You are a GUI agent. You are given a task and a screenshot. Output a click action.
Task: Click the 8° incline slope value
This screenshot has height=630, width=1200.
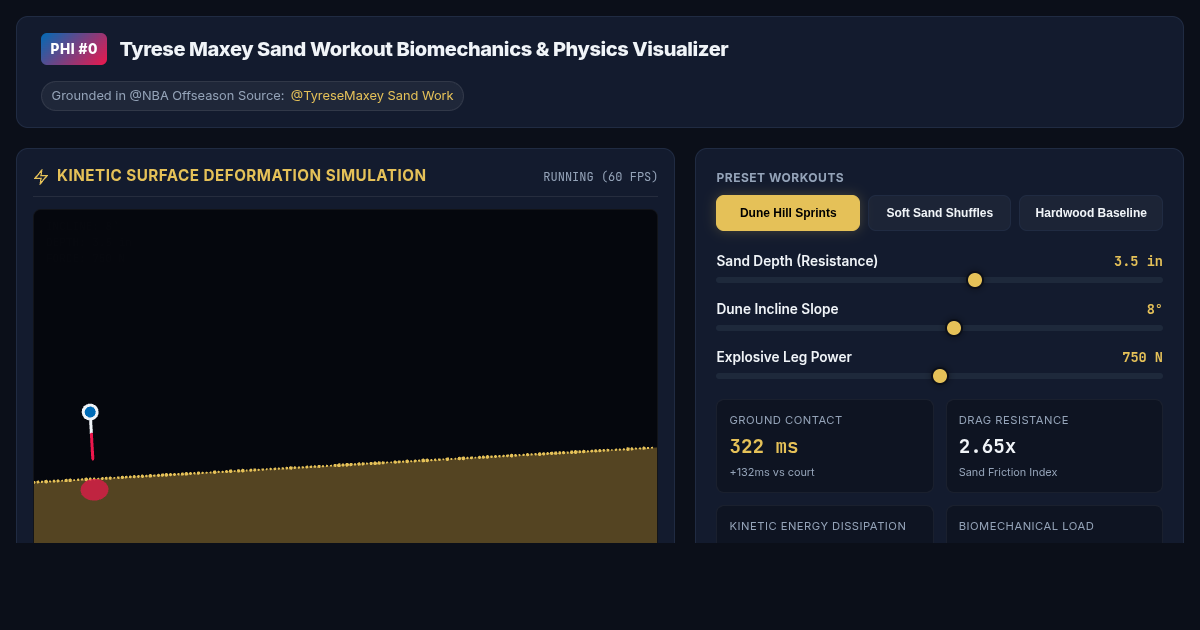[x=1154, y=309]
